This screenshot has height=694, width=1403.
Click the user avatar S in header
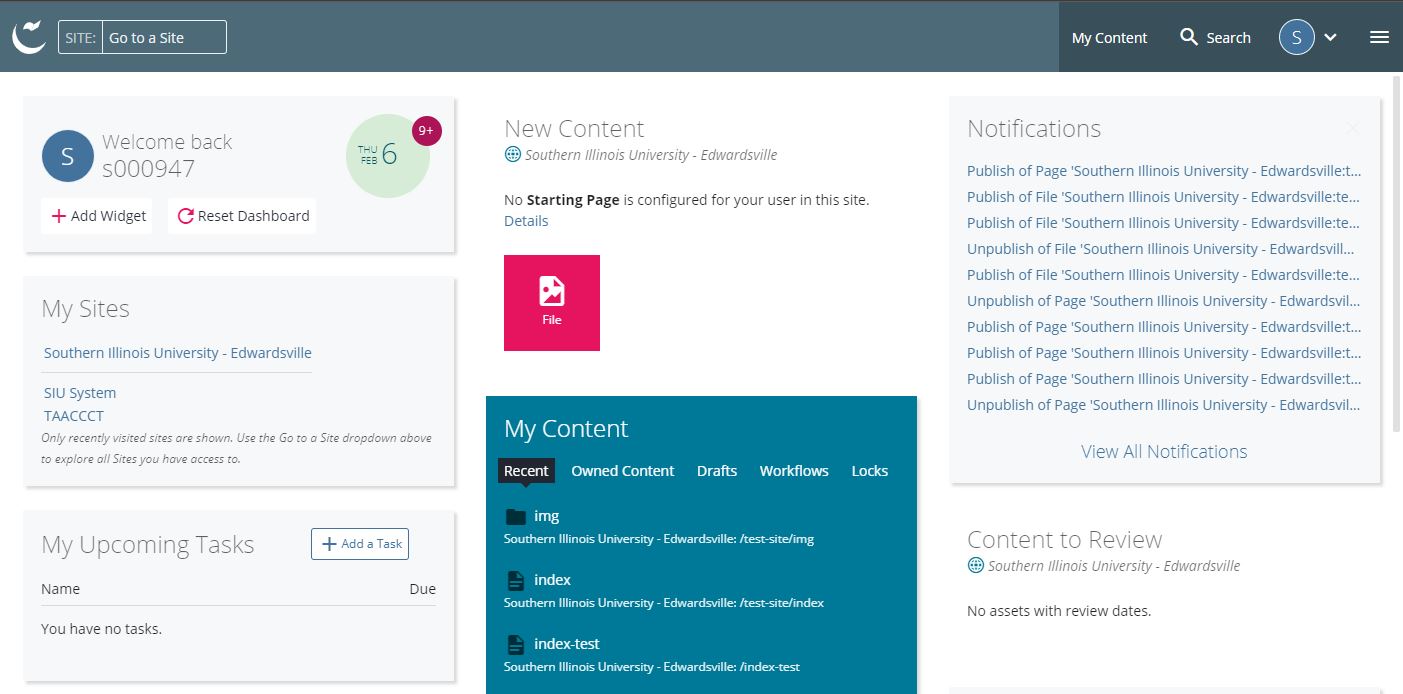(1296, 37)
